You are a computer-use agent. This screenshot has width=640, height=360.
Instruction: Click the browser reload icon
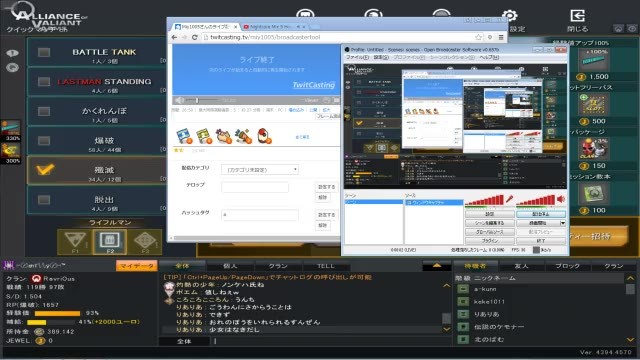click(x=195, y=37)
